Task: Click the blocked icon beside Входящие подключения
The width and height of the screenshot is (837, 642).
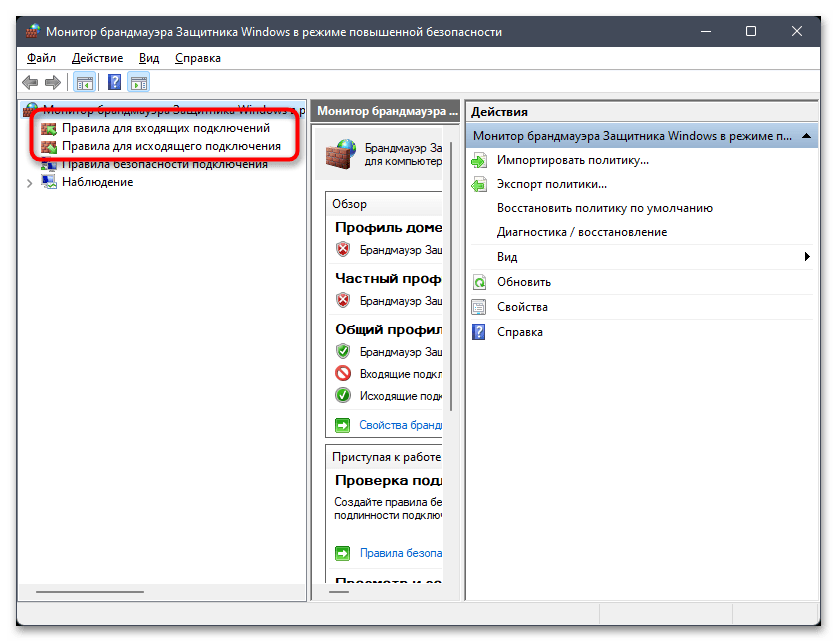Action: [343, 373]
